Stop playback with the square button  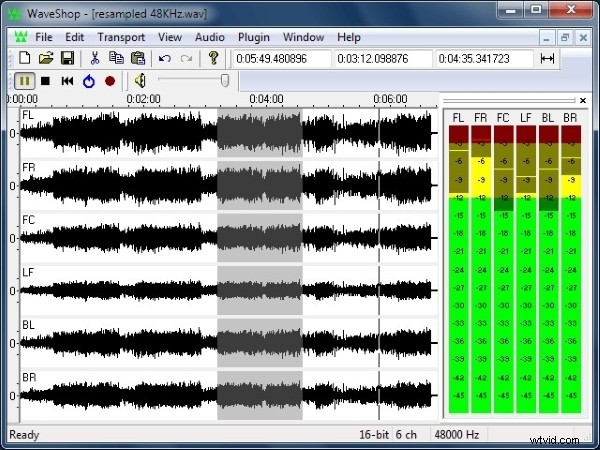click(46, 81)
